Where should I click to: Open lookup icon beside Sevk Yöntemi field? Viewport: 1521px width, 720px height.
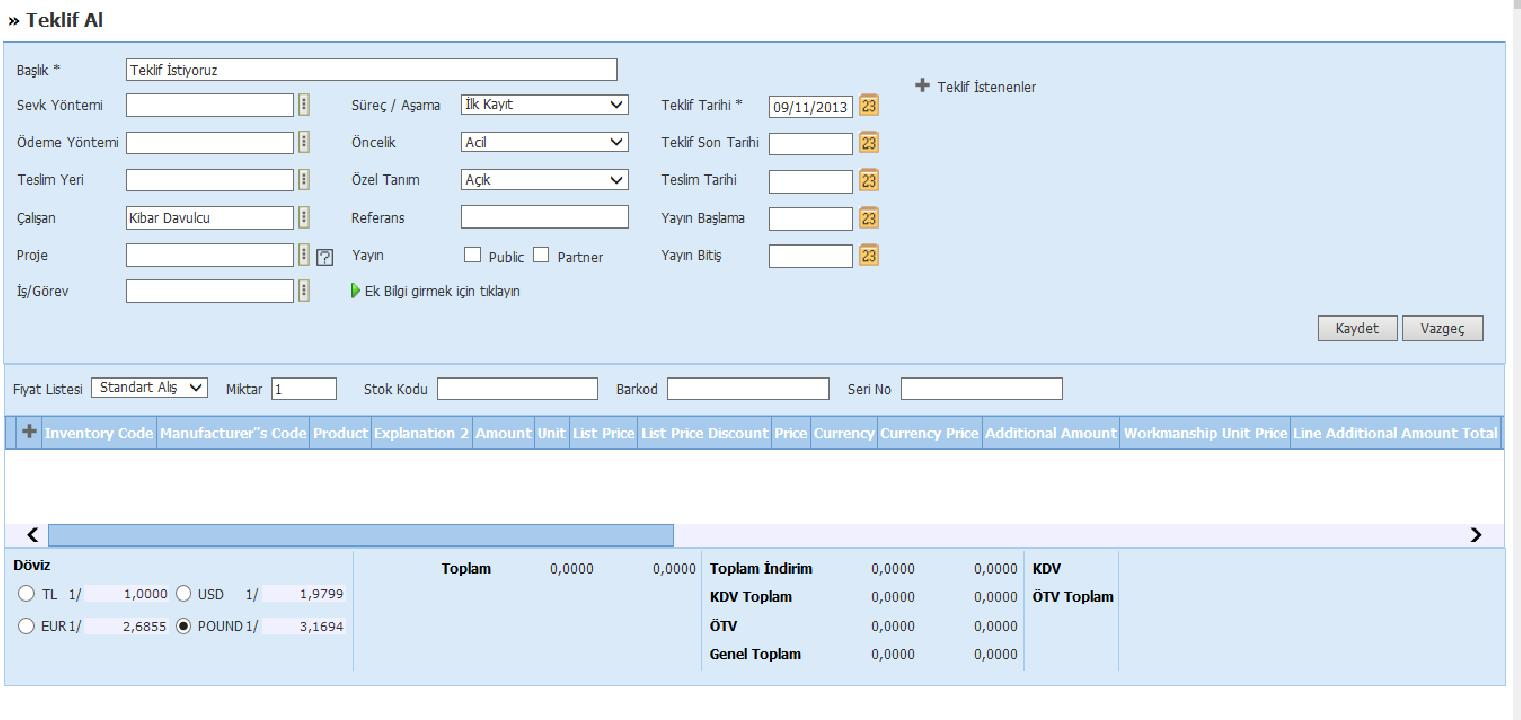[304, 105]
